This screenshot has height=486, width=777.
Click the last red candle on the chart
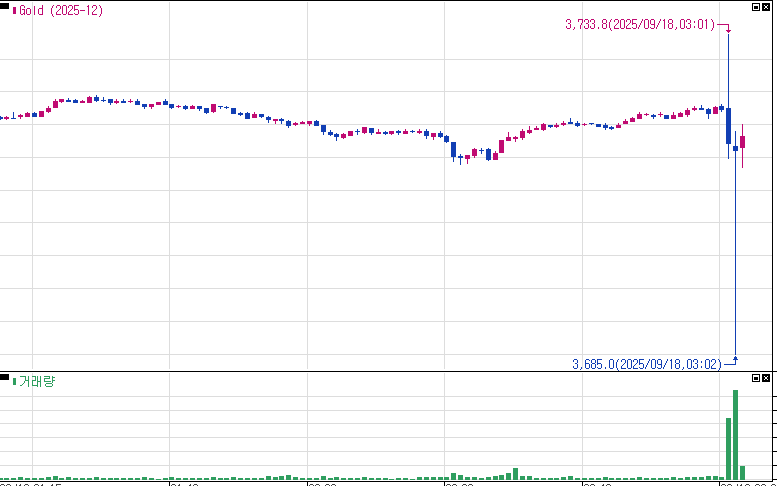coord(742,142)
